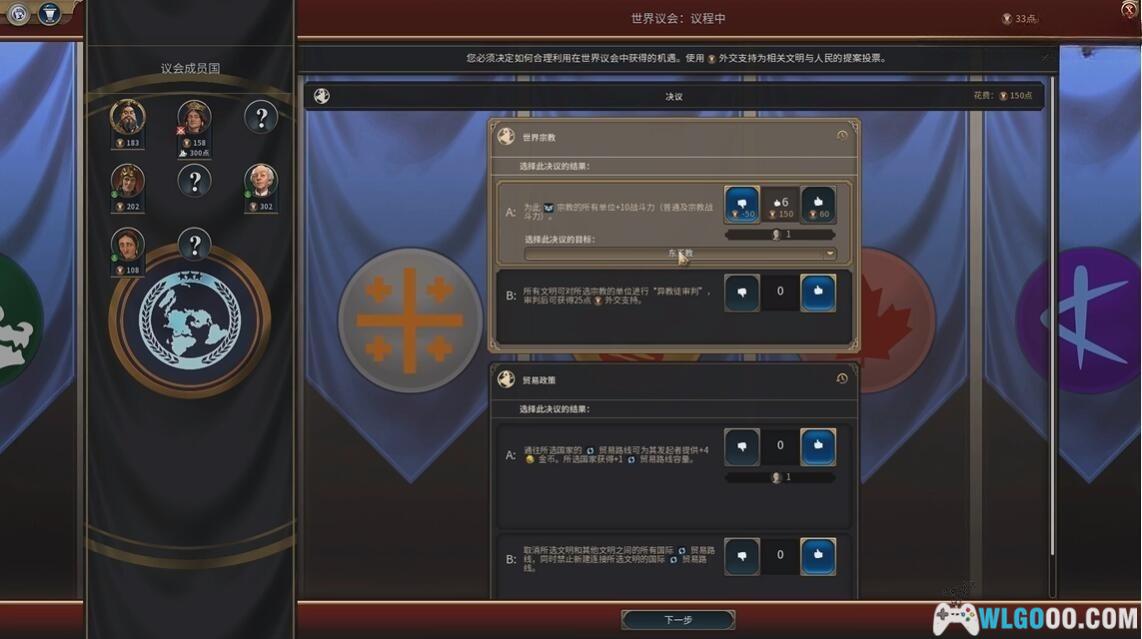Click thumbs-up vote on World Religion option B

(x=818, y=292)
